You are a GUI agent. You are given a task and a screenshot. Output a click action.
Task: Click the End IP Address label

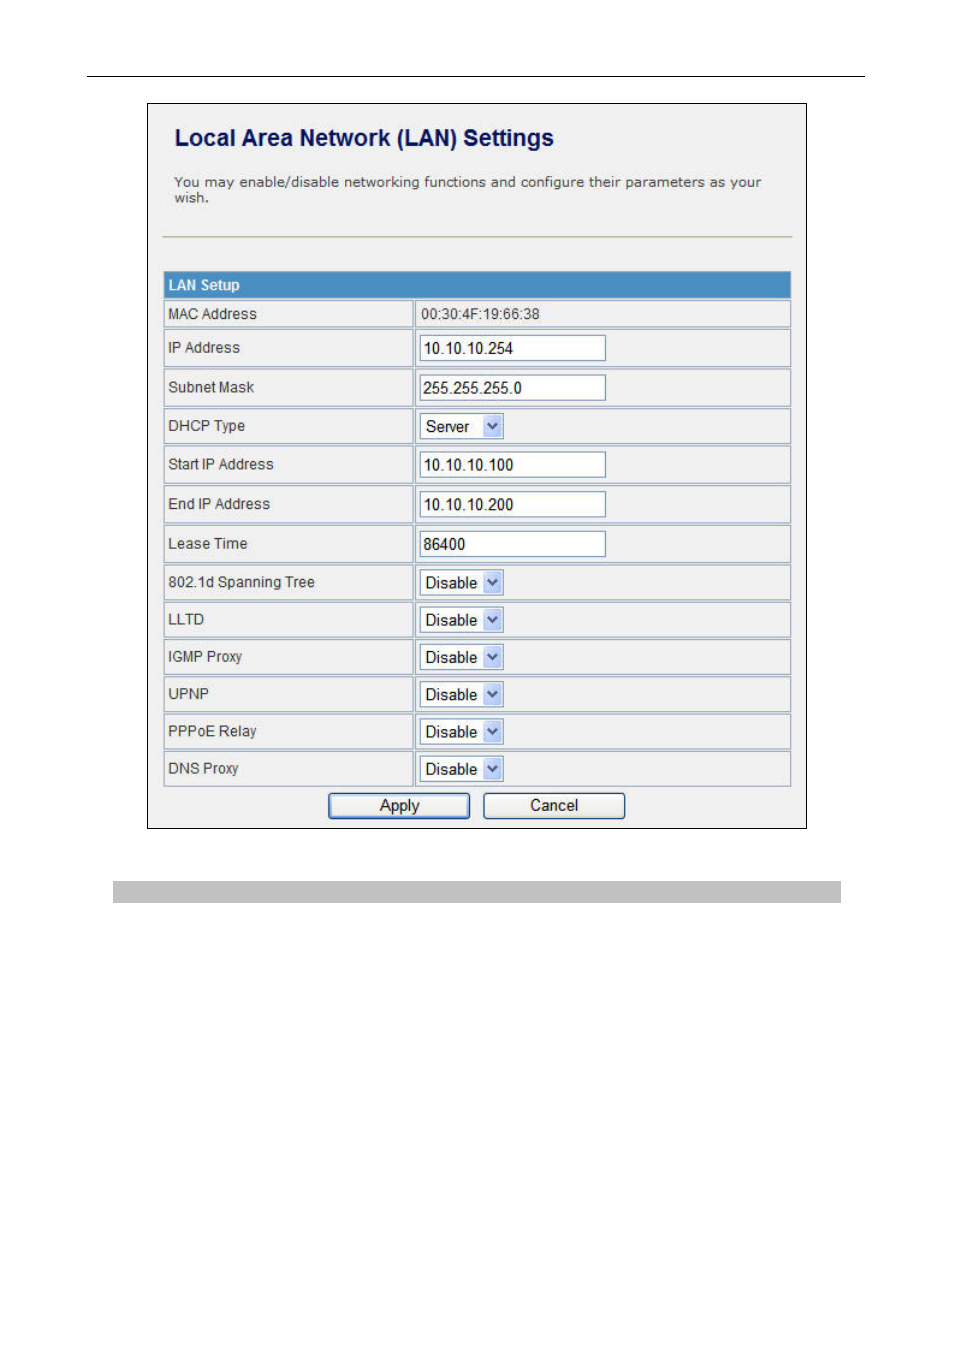pyautogui.click(x=219, y=504)
